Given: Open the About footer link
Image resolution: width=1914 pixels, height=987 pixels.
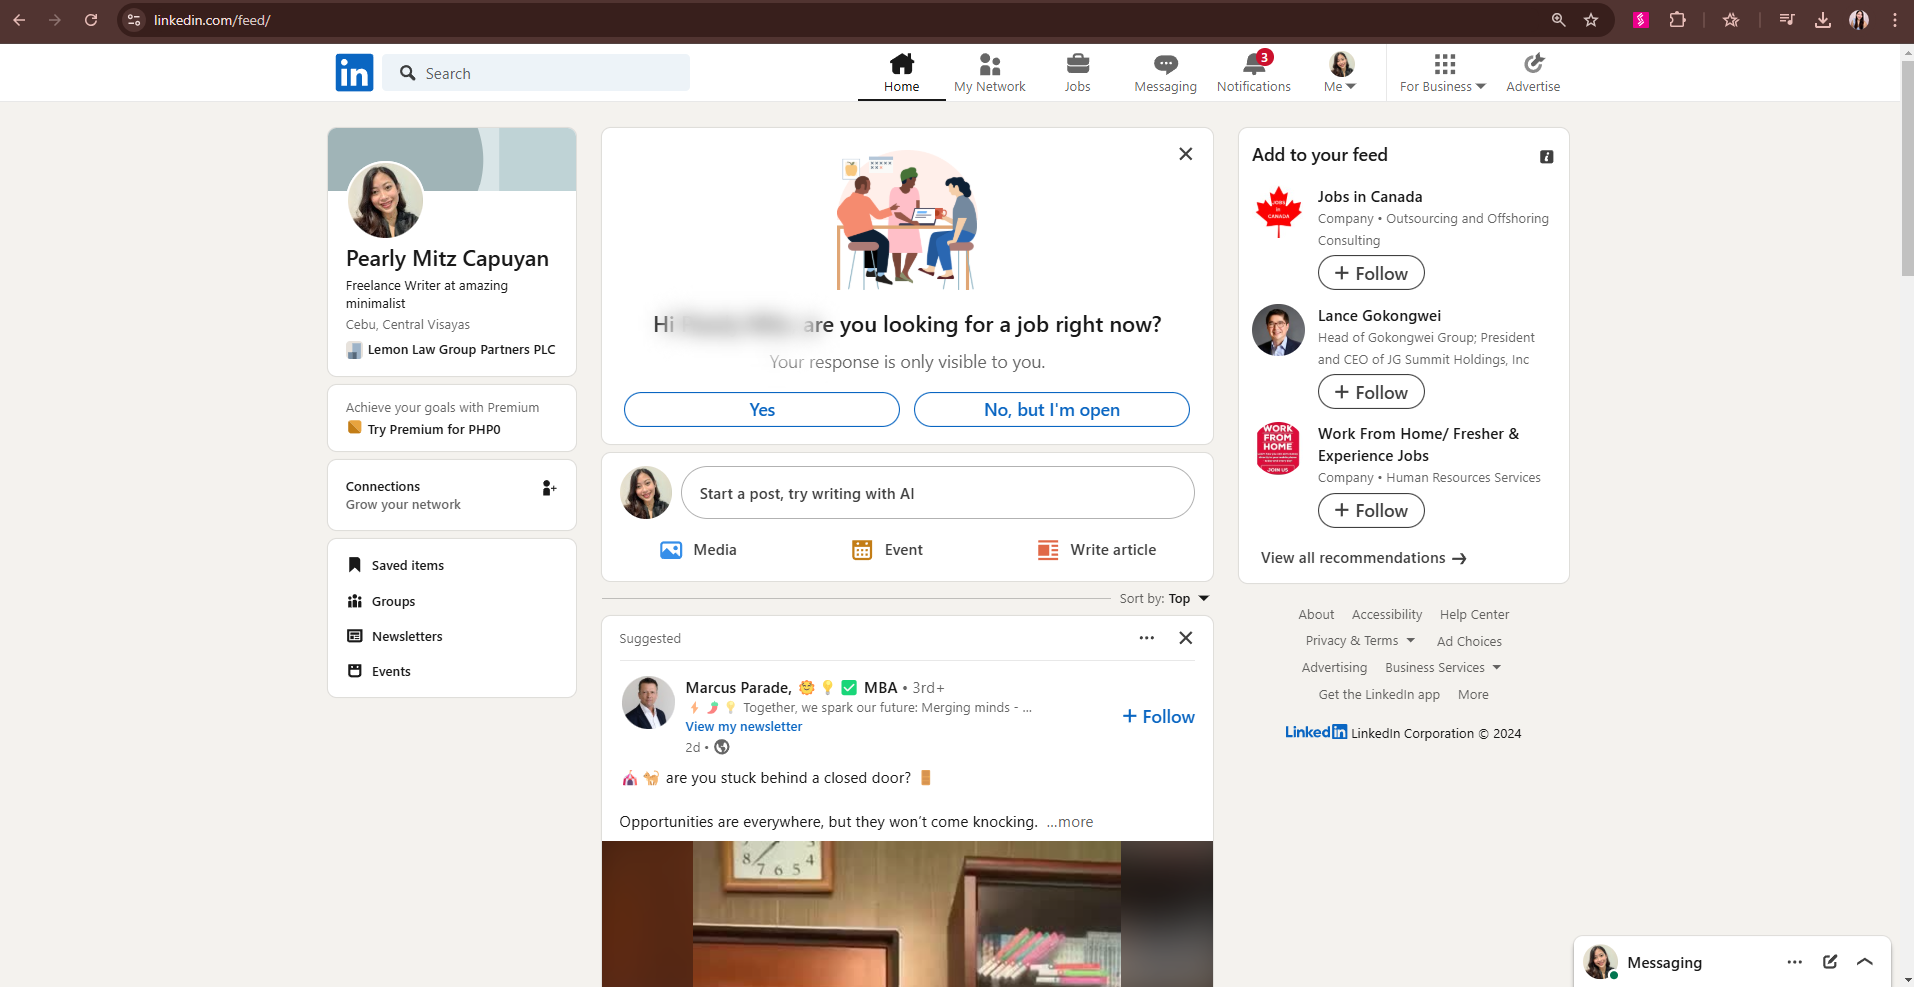Looking at the screenshot, I should [1316, 615].
